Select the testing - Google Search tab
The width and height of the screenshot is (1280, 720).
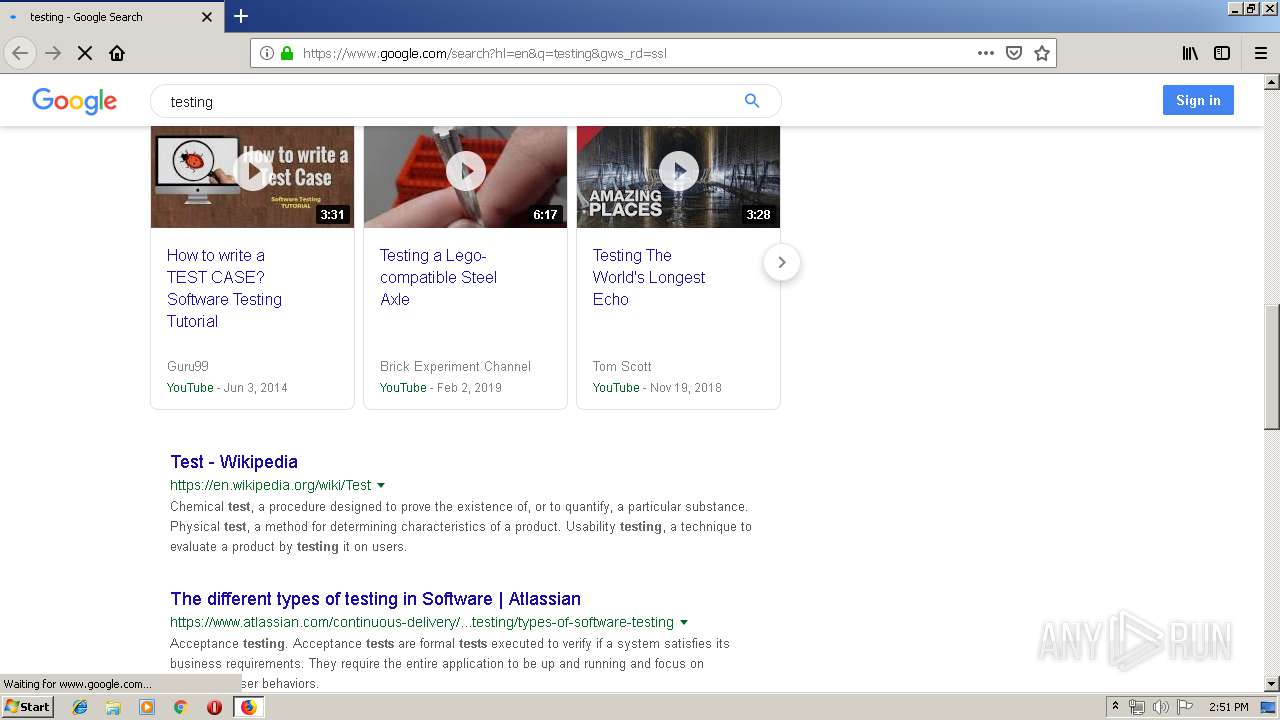[x=110, y=17]
